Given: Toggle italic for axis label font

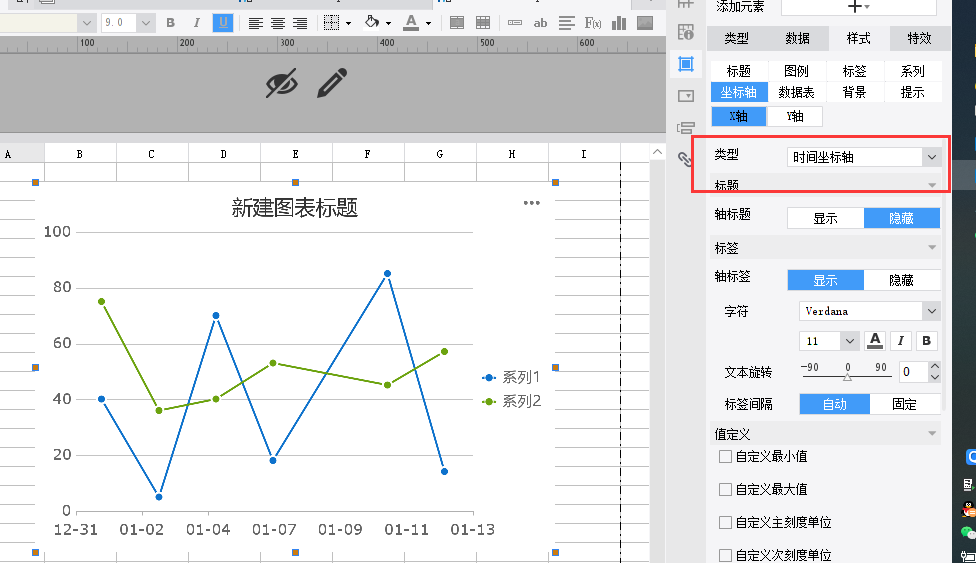Looking at the screenshot, I should 900,341.
